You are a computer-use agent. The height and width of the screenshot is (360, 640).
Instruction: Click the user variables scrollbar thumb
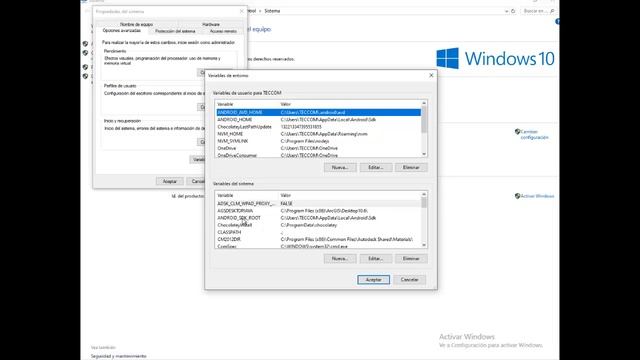tap(424, 120)
